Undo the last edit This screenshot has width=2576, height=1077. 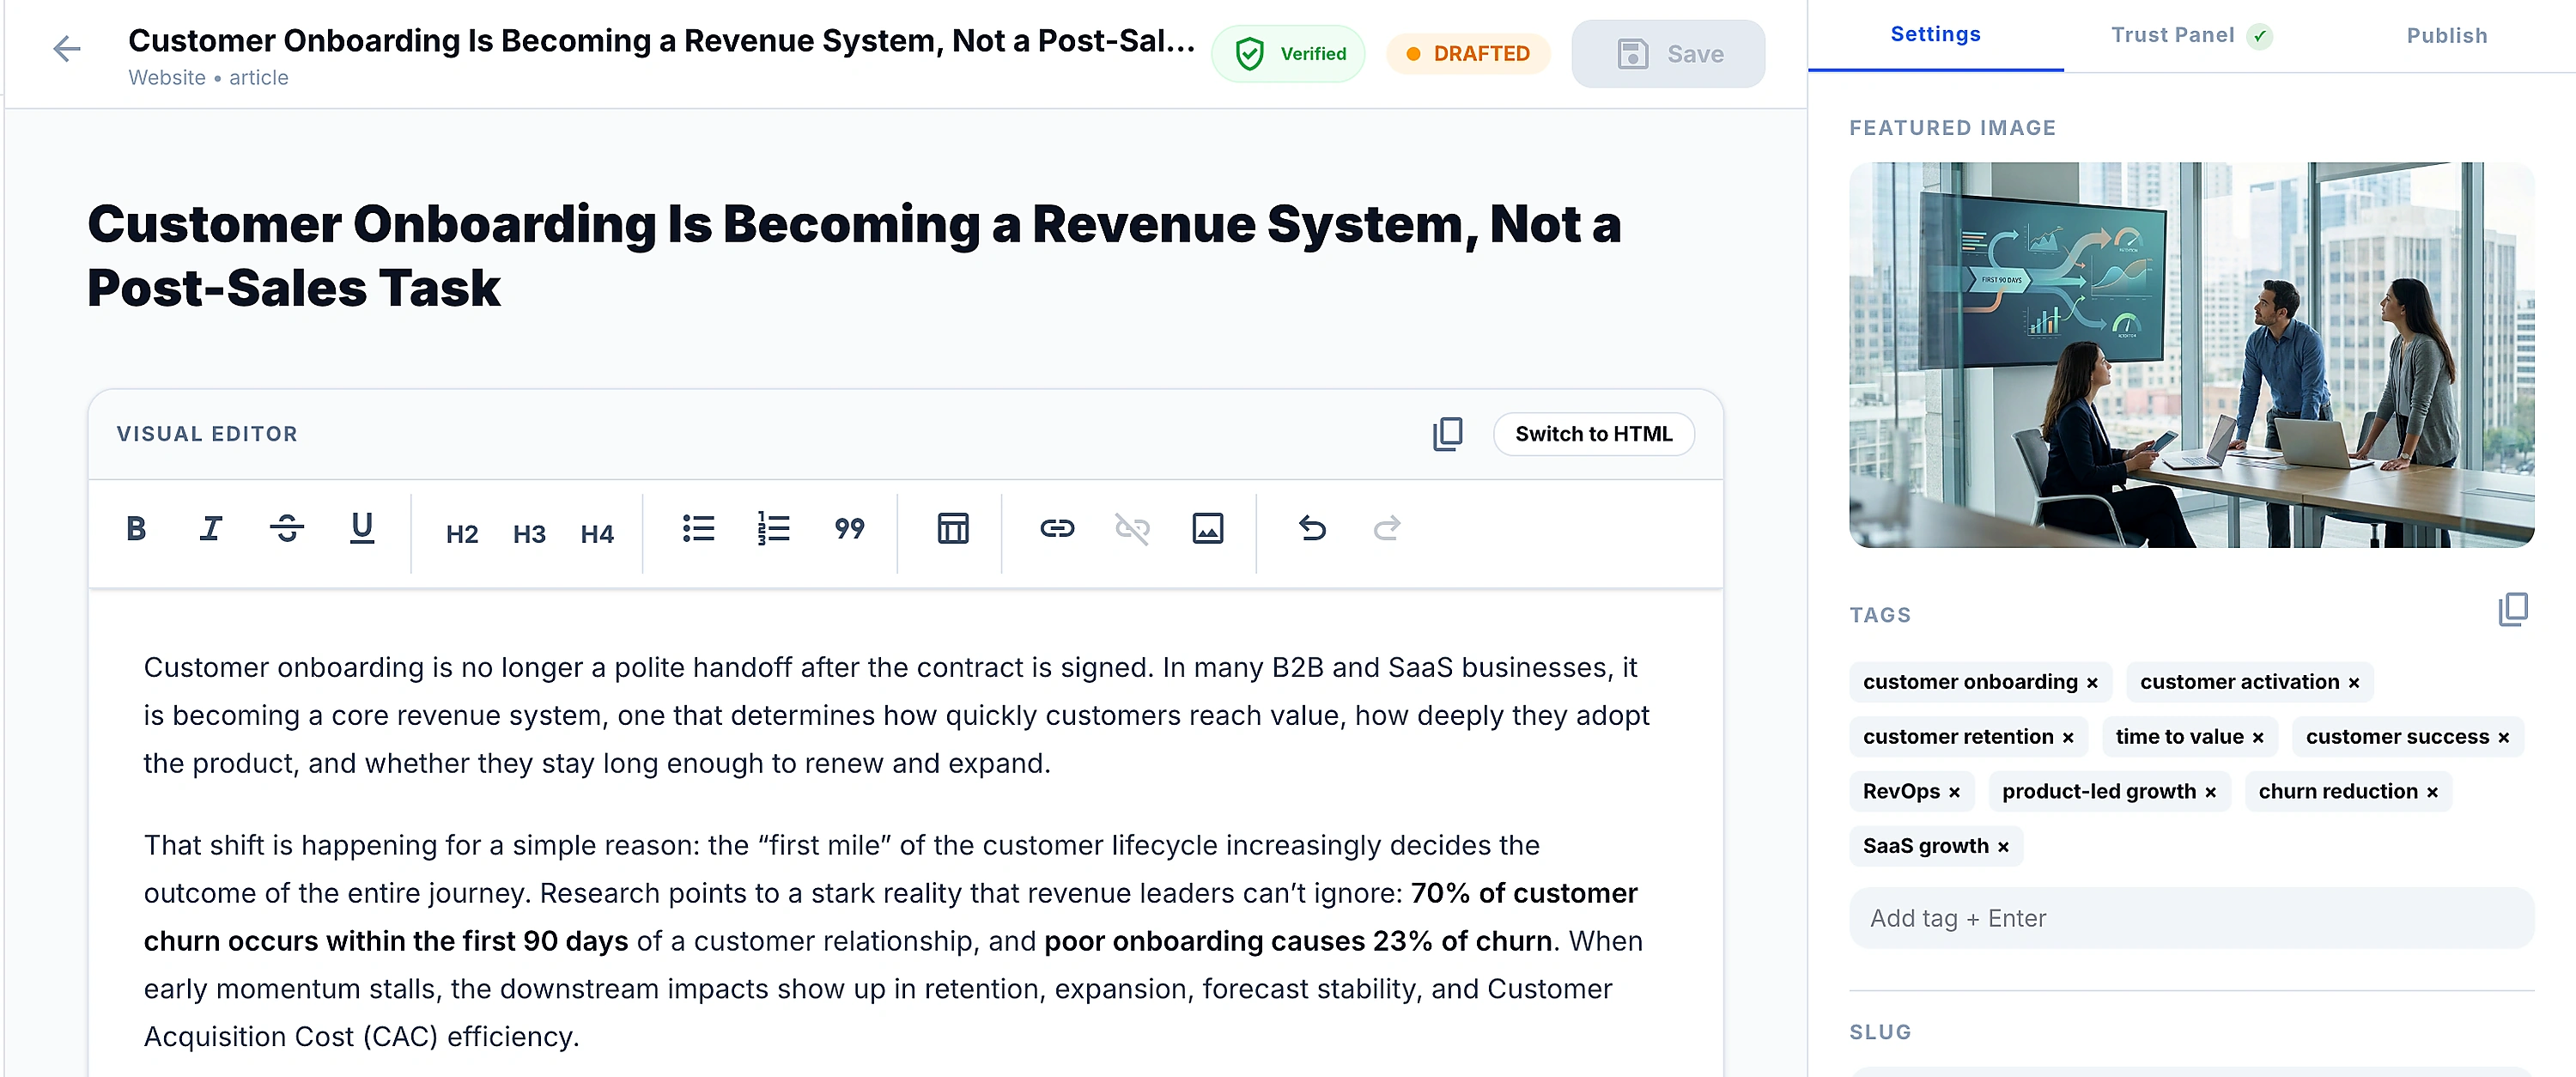click(1312, 529)
